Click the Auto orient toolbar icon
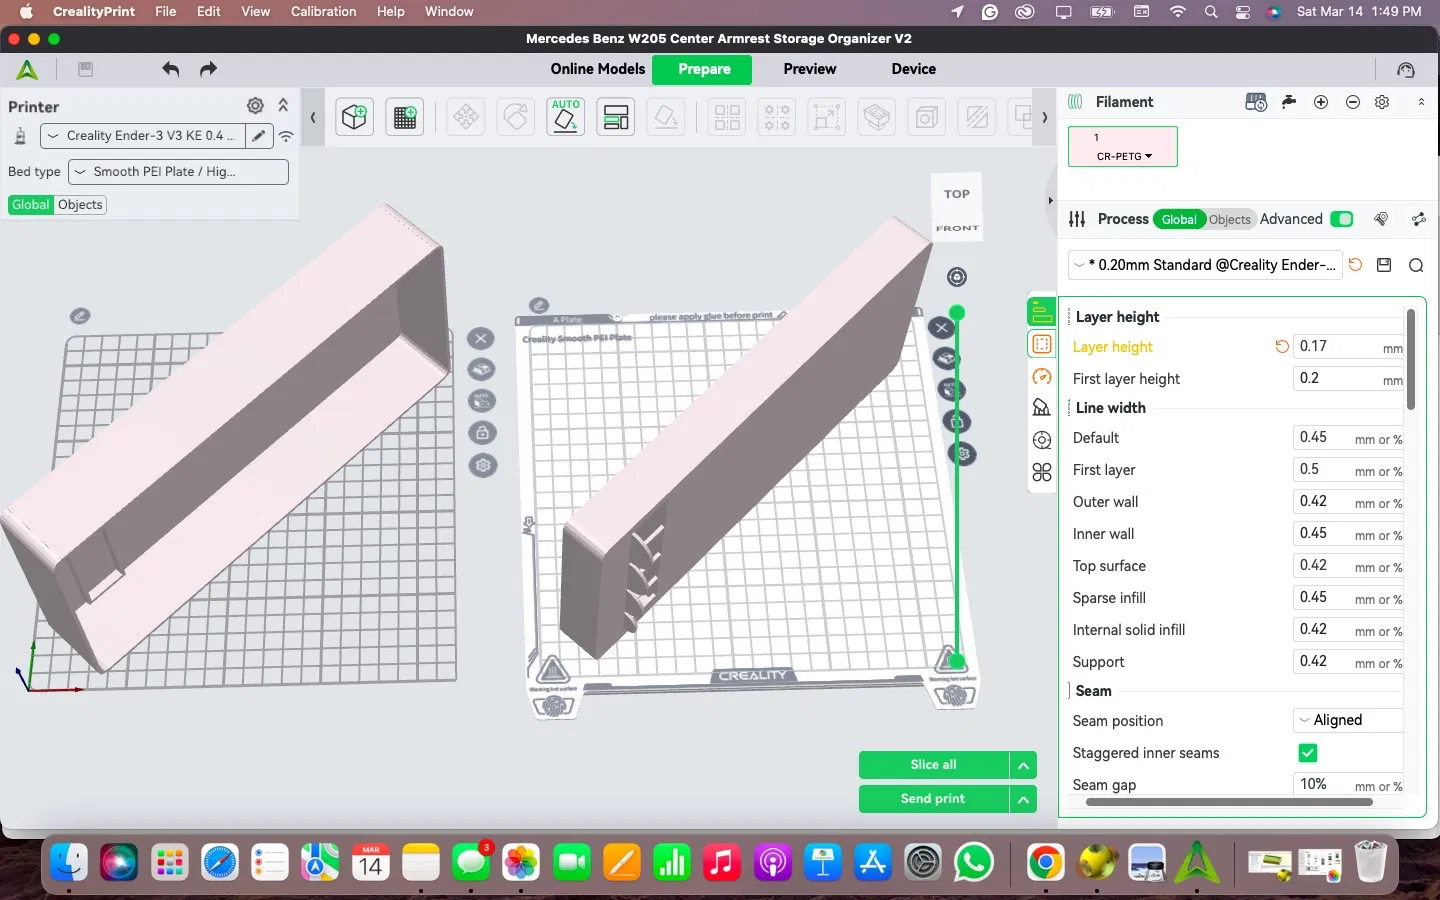Viewport: 1440px width, 900px height. coord(566,117)
